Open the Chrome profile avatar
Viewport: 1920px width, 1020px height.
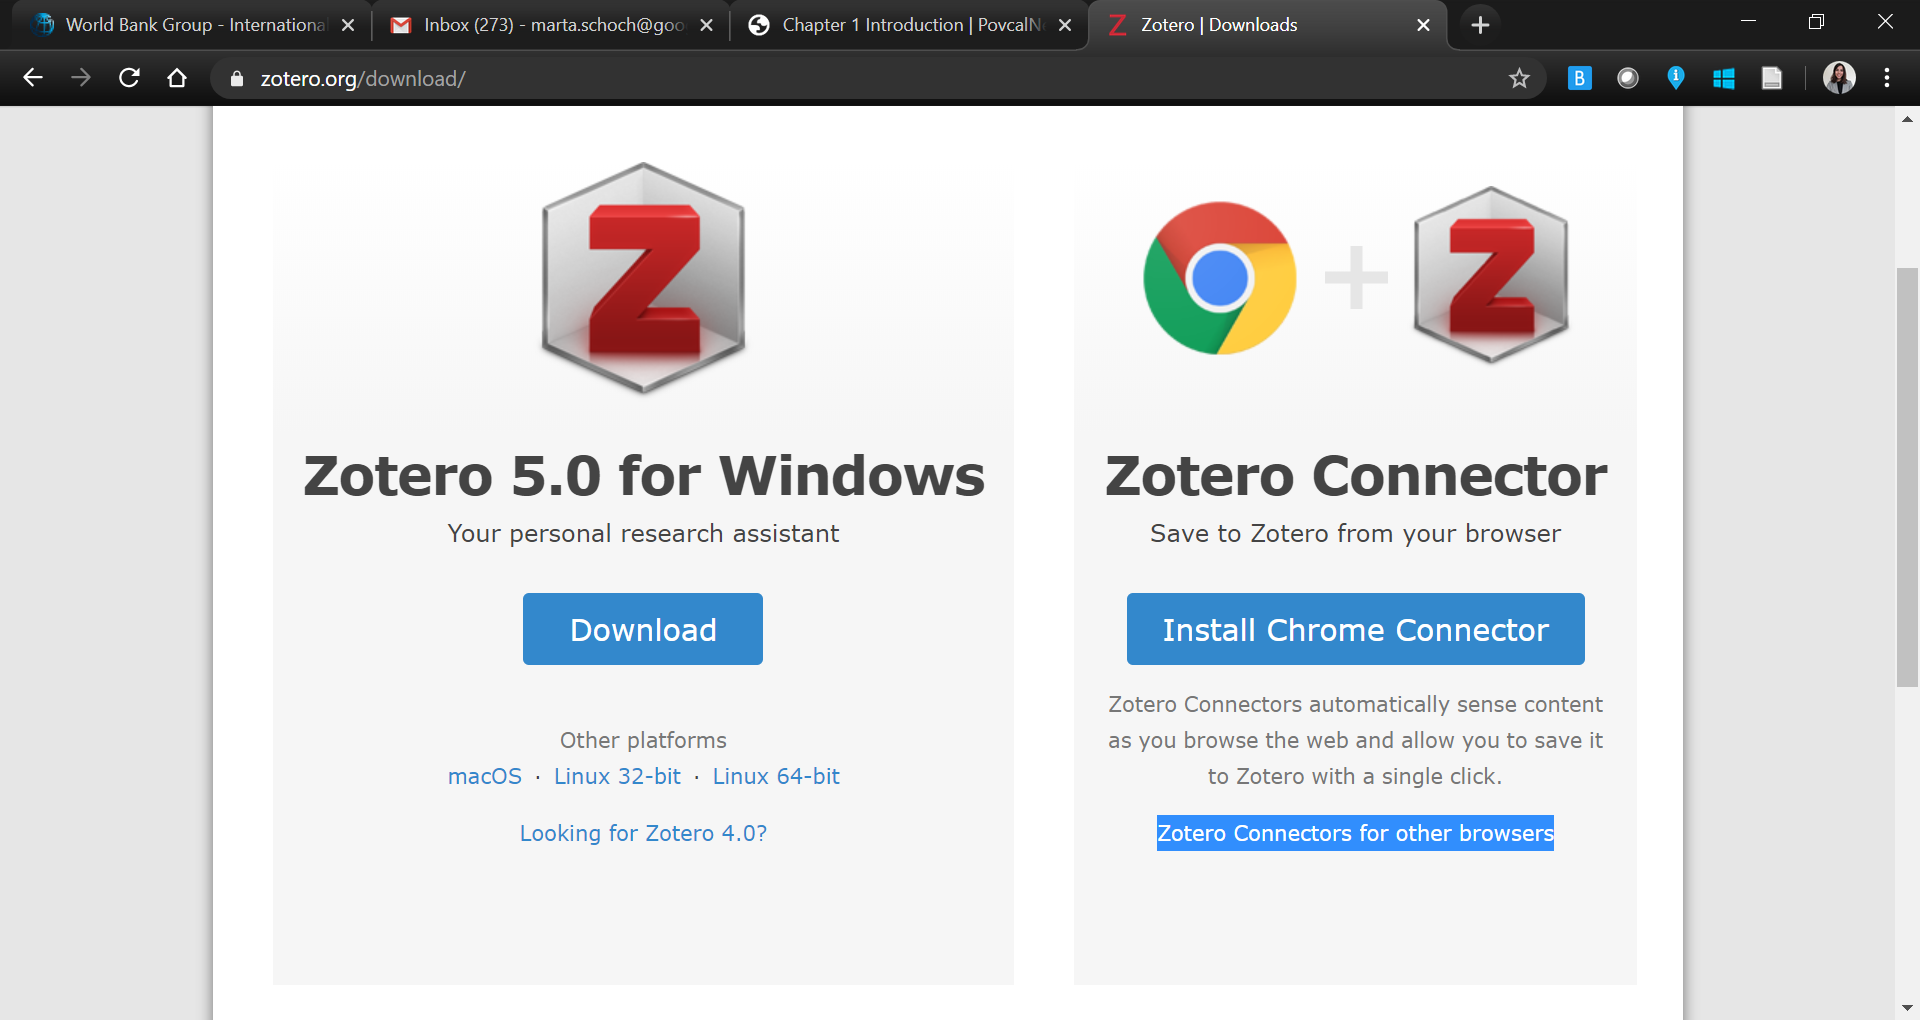pos(1839,78)
